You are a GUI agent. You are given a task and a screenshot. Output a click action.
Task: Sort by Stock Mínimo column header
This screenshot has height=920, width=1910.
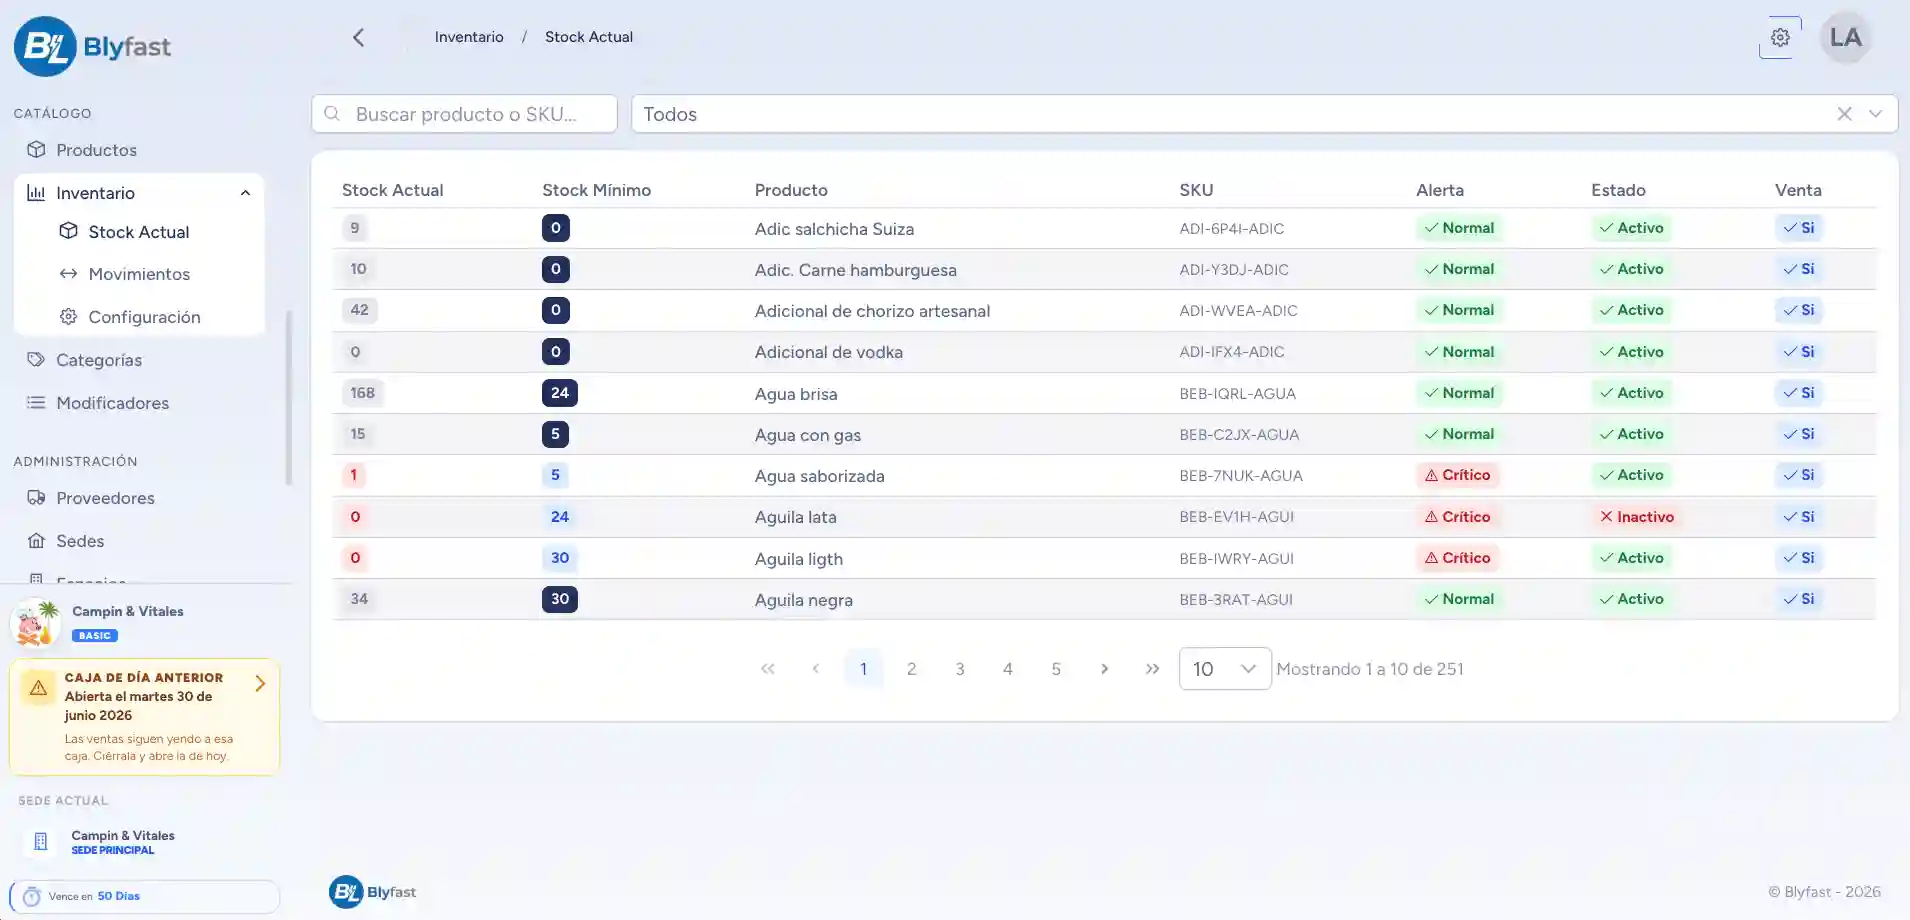point(596,190)
